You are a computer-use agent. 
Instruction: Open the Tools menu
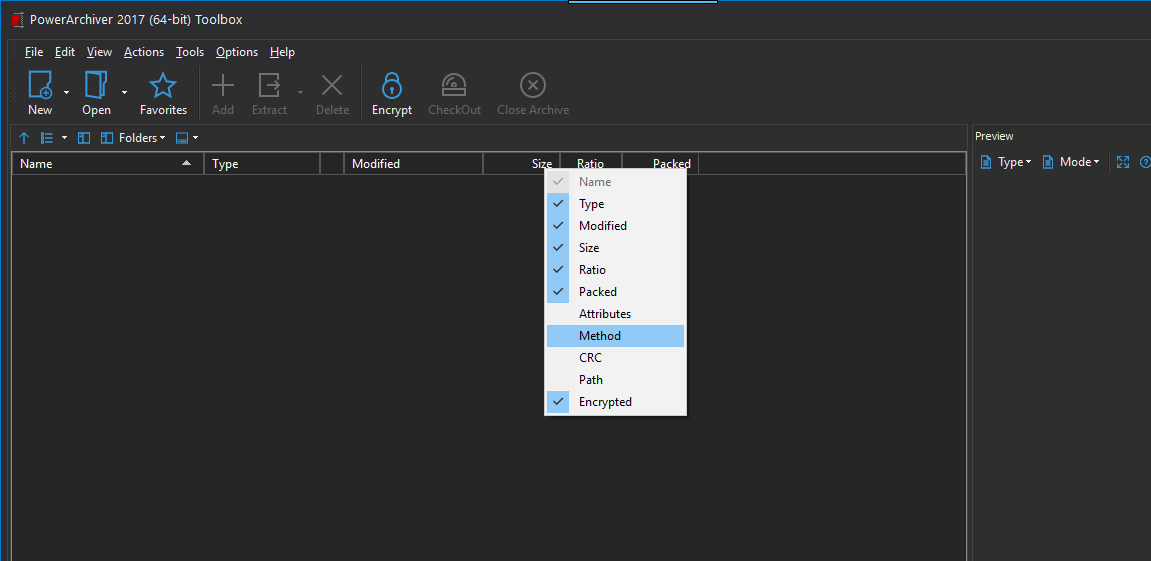pyautogui.click(x=190, y=52)
